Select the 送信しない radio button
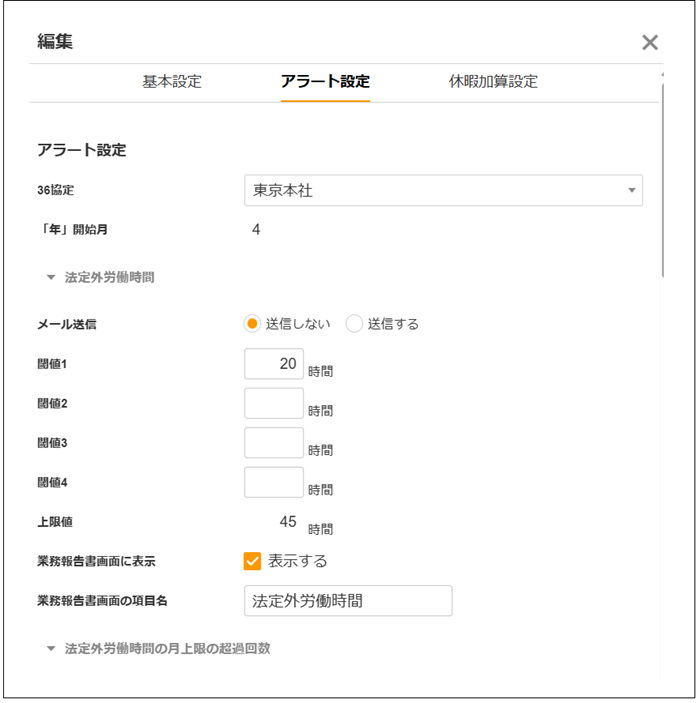Viewport: 700px width, 703px height. pyautogui.click(x=252, y=324)
